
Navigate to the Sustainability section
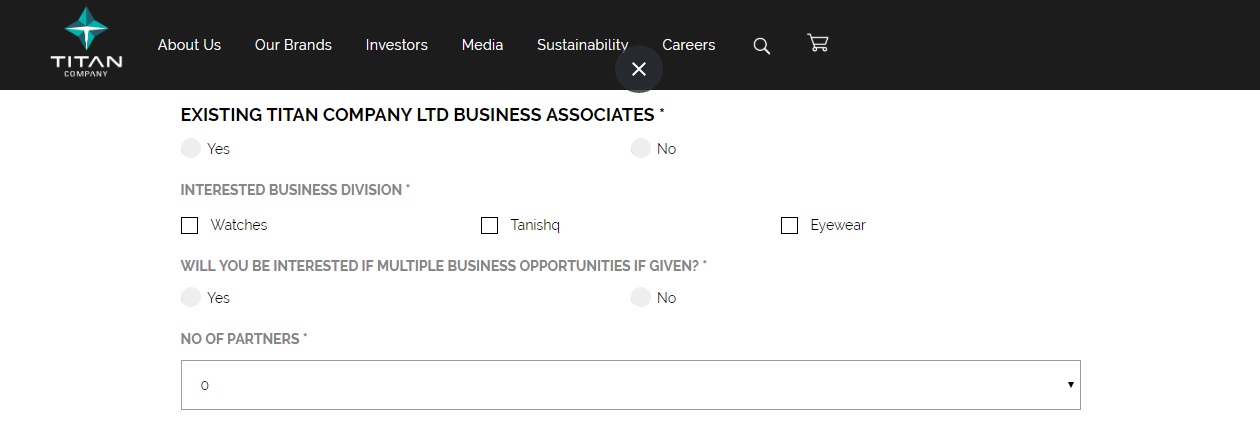click(582, 45)
